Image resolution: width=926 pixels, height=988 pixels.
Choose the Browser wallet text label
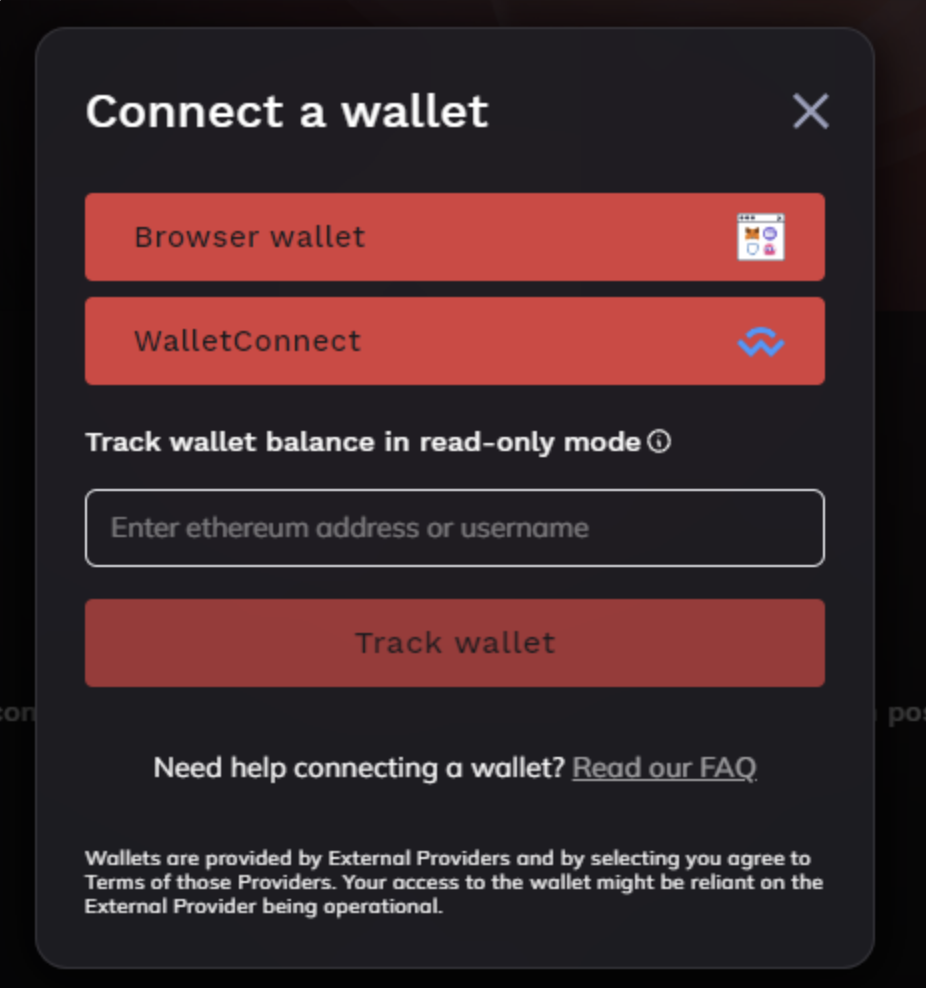249,237
